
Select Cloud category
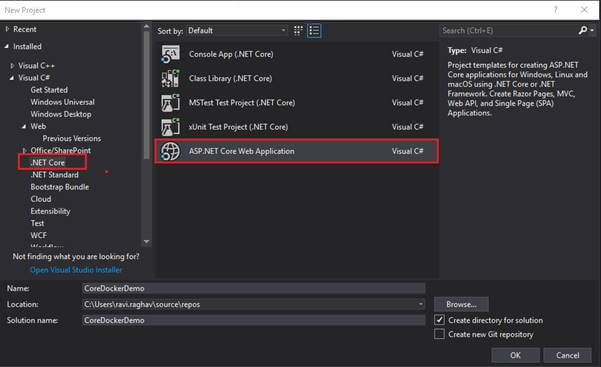pyautogui.click(x=41, y=199)
